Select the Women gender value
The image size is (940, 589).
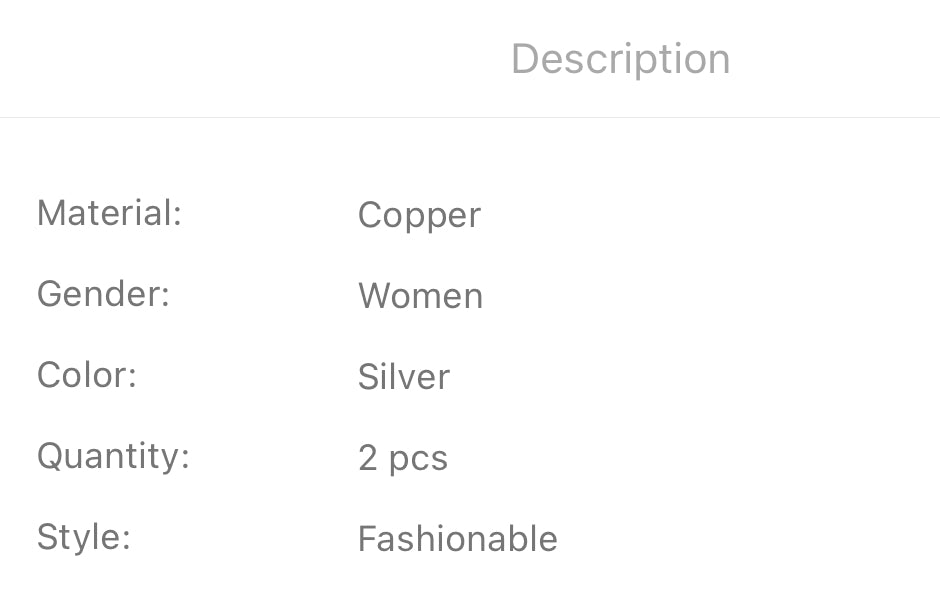pyautogui.click(x=420, y=296)
